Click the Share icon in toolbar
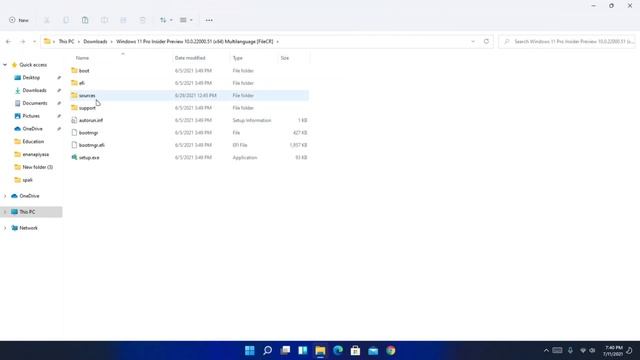The width and height of the screenshot is (640, 360). [123, 20]
